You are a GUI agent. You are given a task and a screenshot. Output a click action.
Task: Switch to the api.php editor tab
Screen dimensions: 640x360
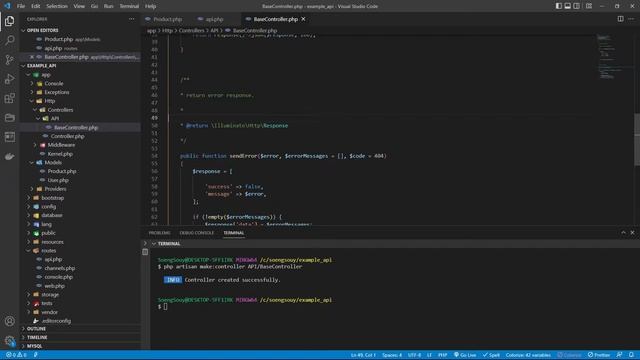214,19
